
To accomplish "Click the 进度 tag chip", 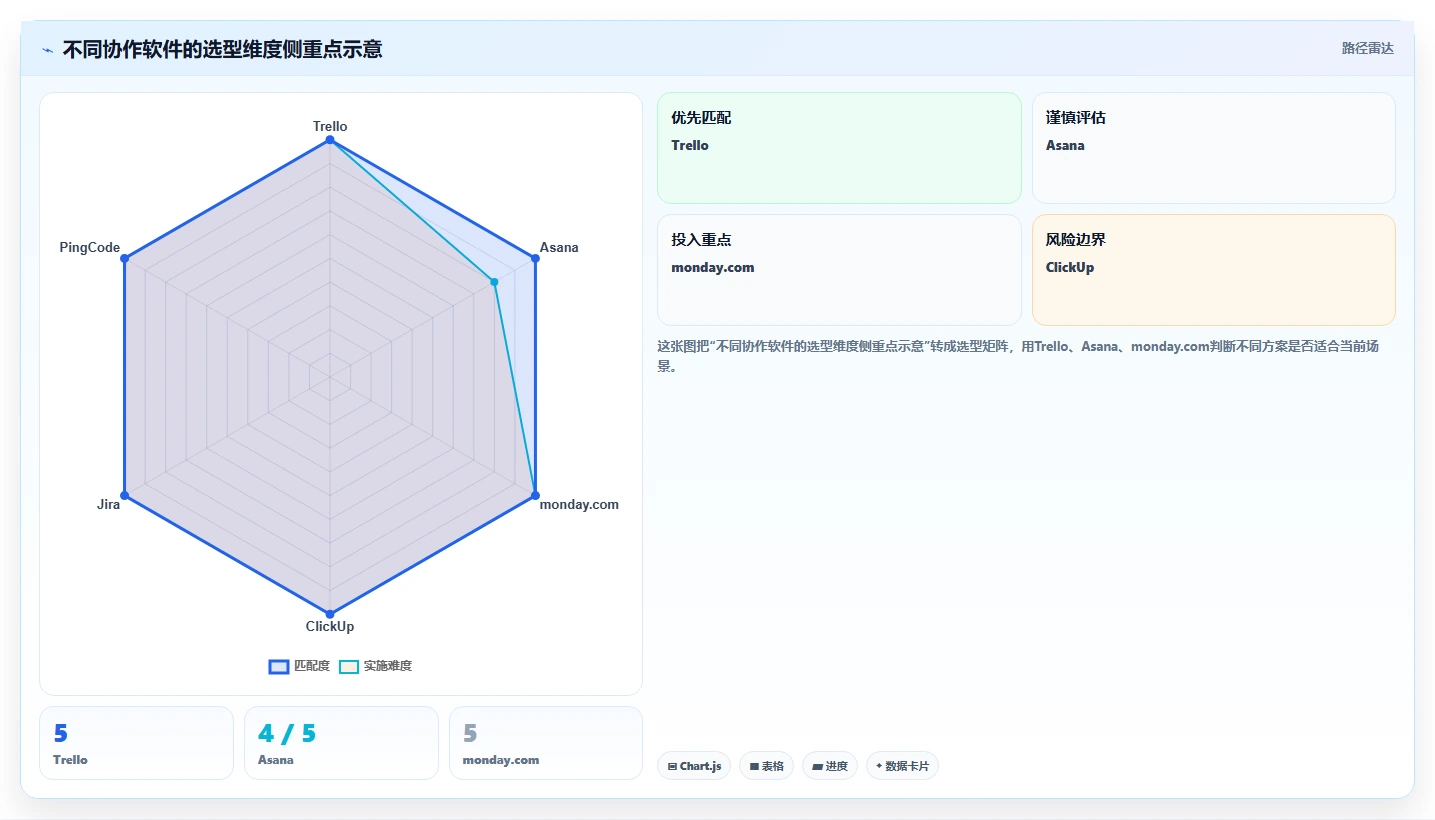I will coord(830,766).
